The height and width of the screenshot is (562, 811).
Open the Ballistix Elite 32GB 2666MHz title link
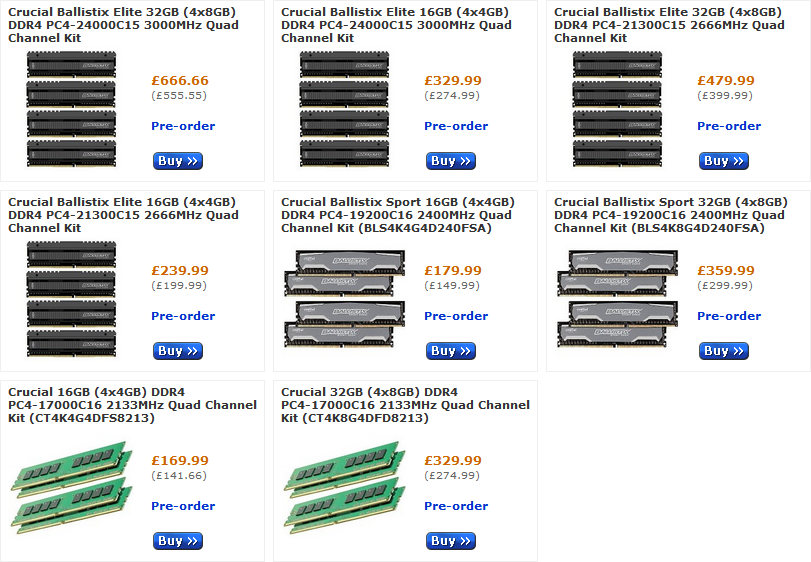[x=669, y=25]
